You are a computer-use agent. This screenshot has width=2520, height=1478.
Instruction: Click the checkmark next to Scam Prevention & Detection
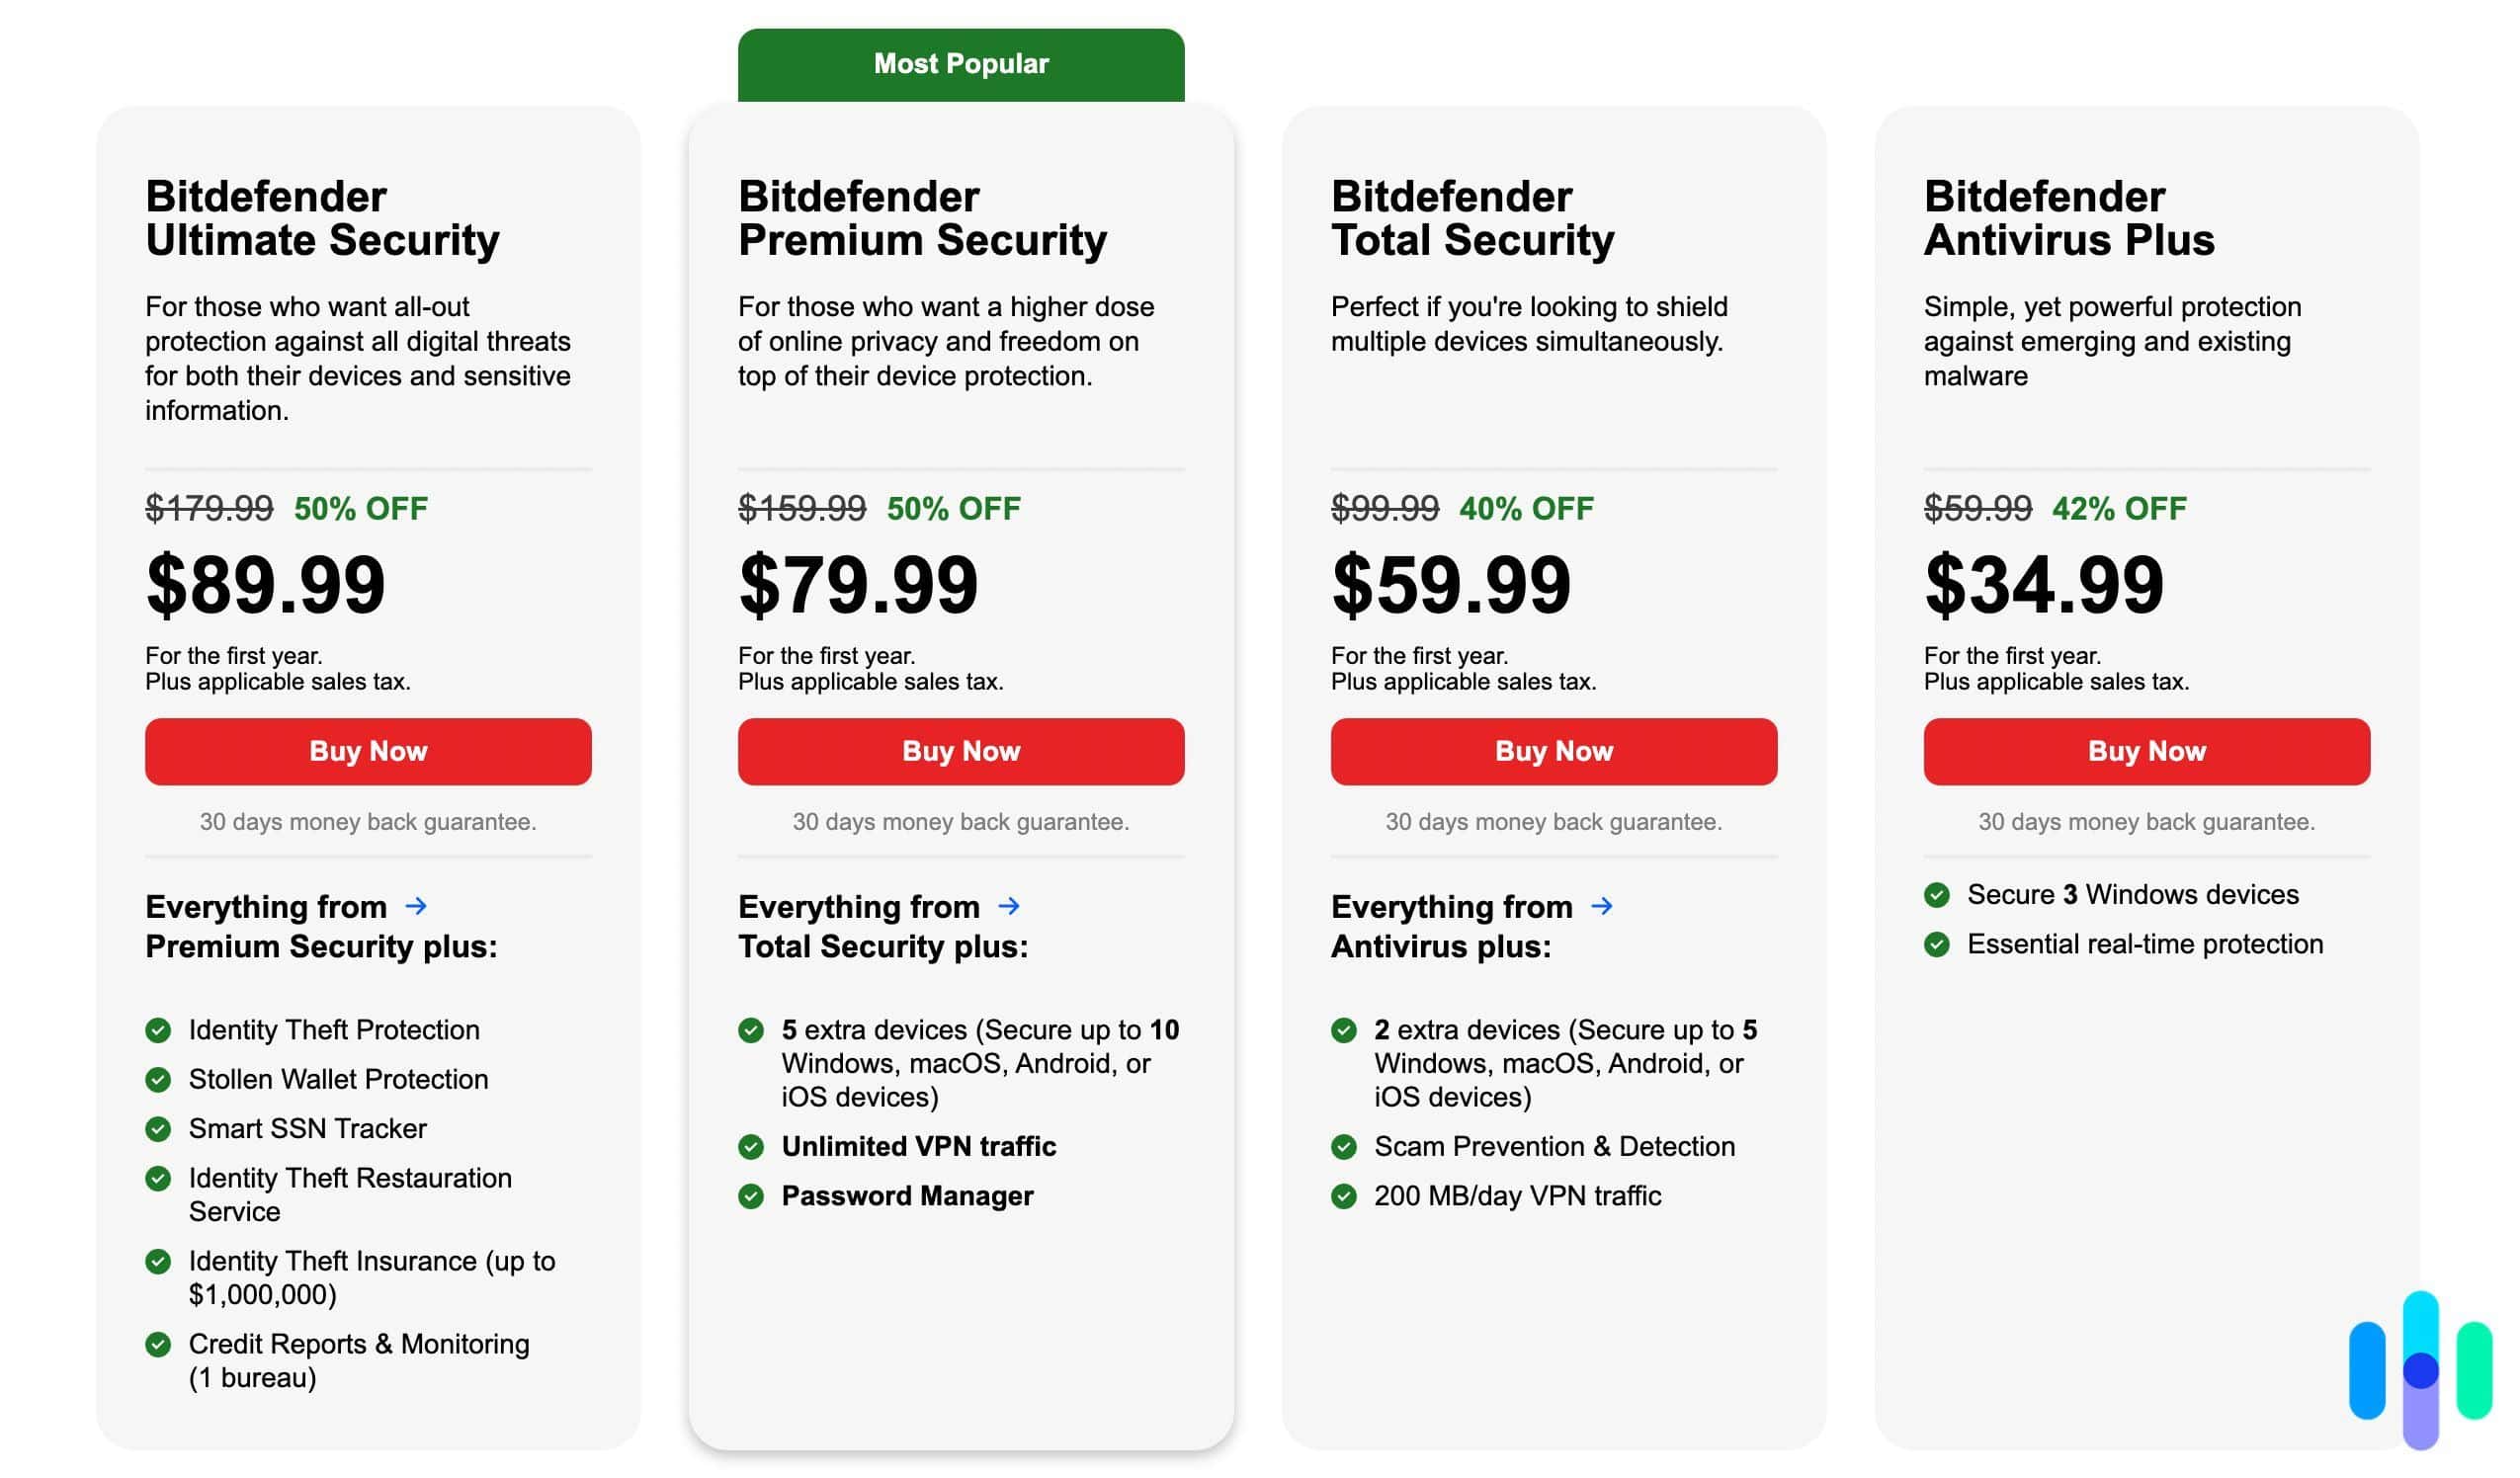pyautogui.click(x=1344, y=1147)
